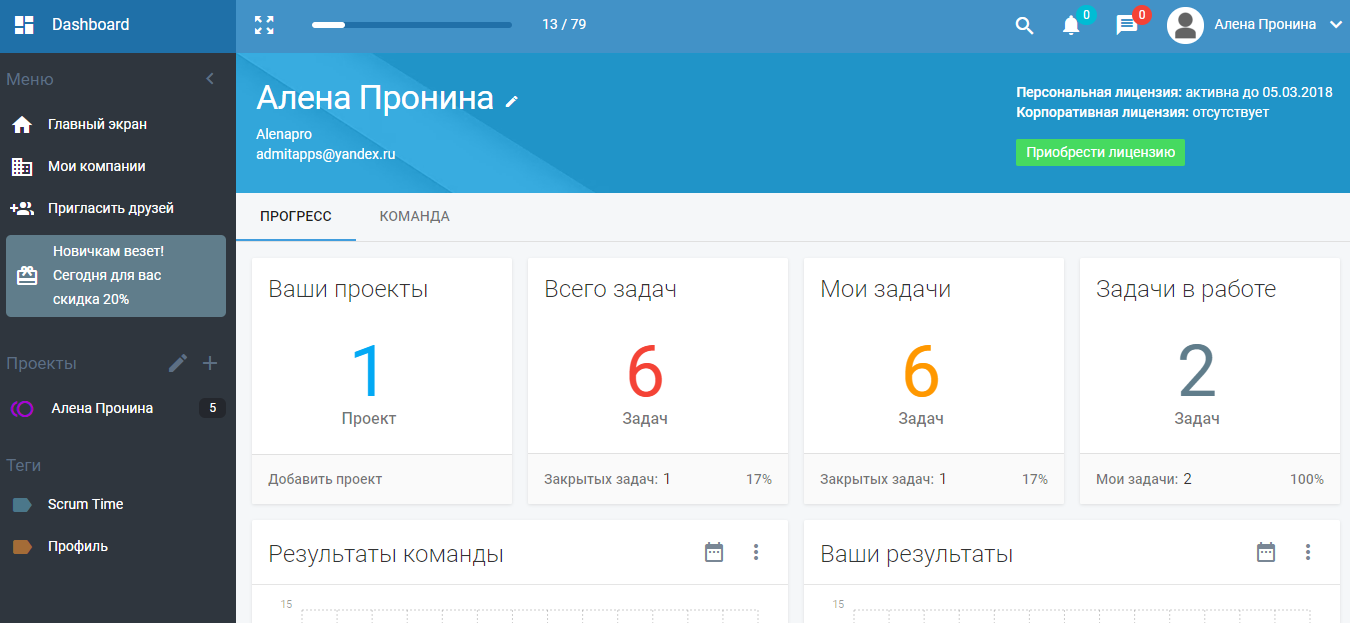The width and height of the screenshot is (1350, 623).
Task: Collapse the Меню sidebar chevron
Action: 210,79
